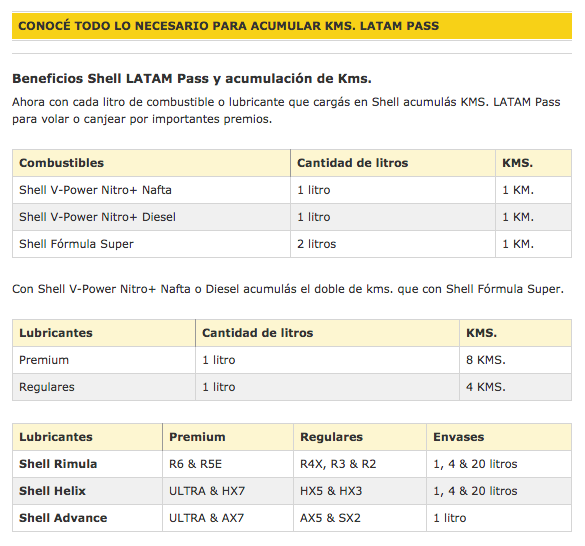585x546 pixels.
Task: Click 'Cantidad de litros' header in the Lubricantes table
Action: [327, 333]
